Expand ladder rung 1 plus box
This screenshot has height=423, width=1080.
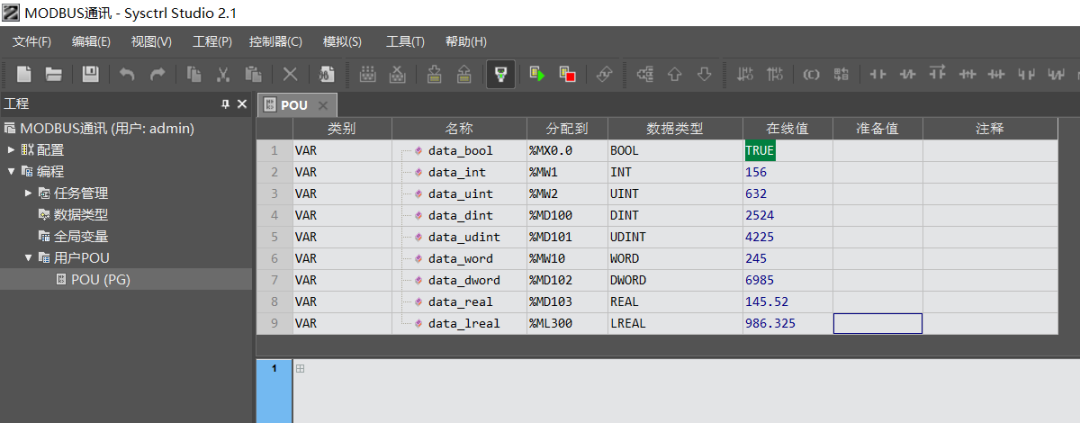(x=300, y=369)
